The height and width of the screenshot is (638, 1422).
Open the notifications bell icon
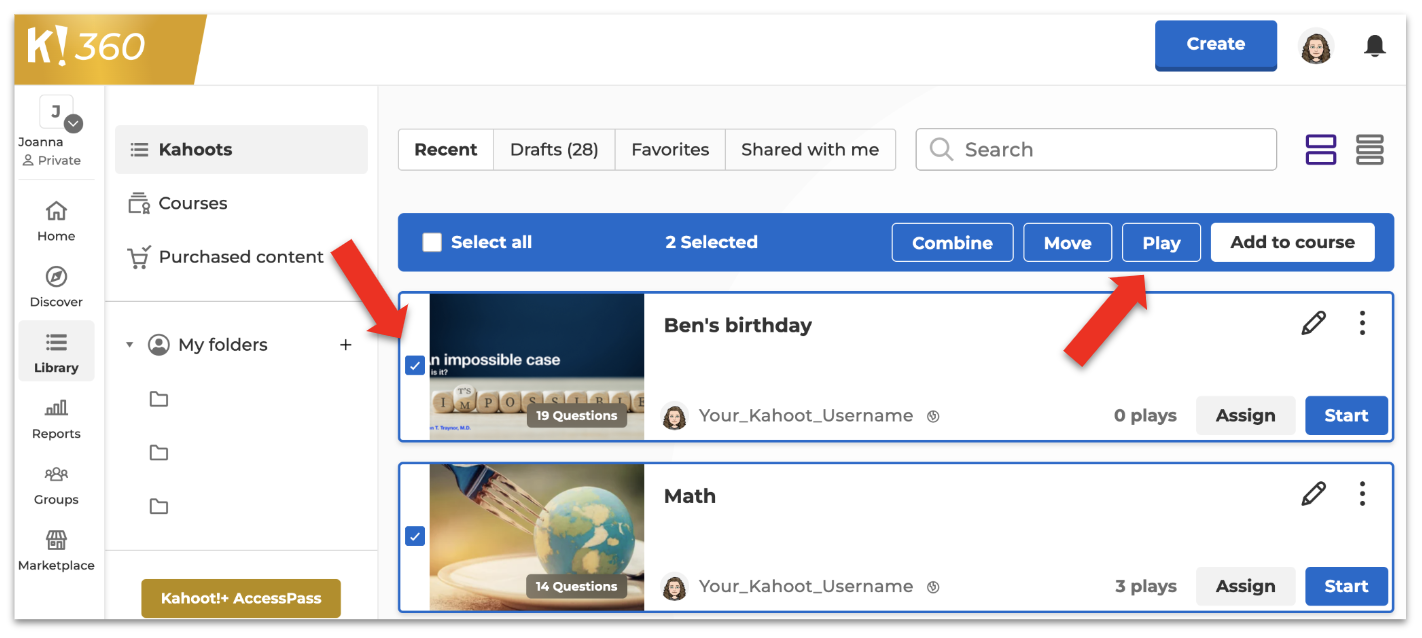coord(1375,46)
